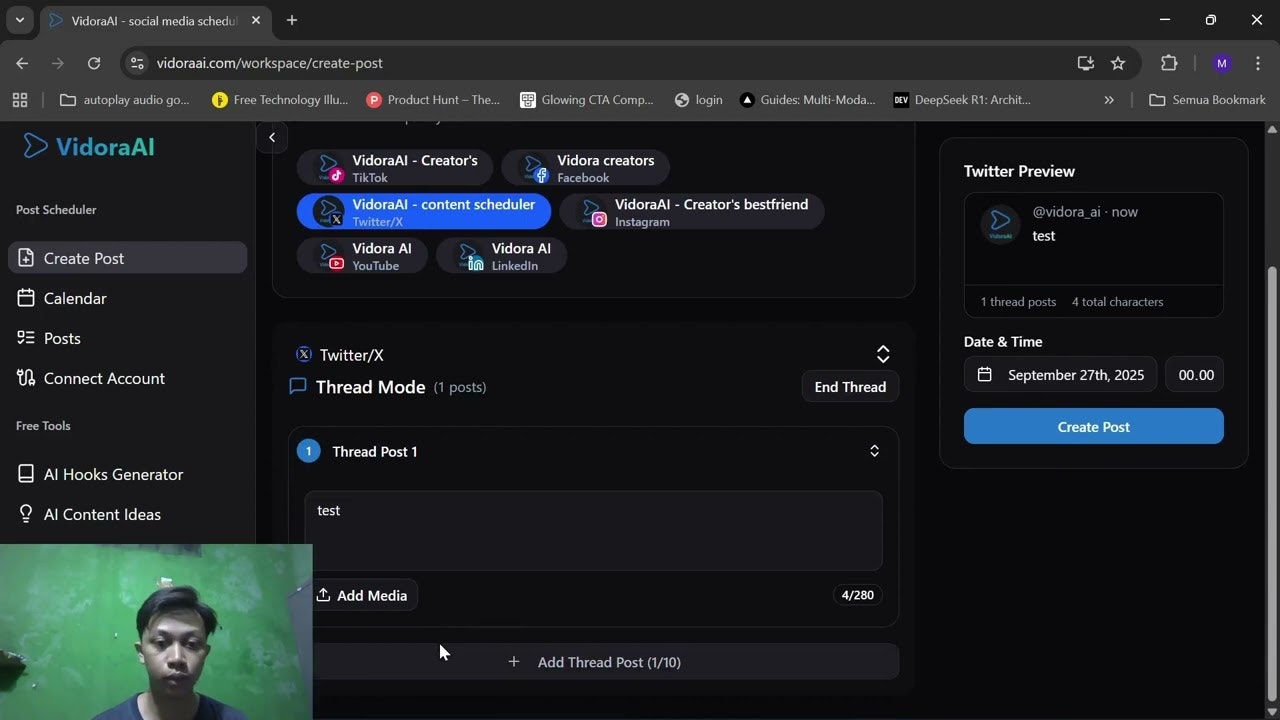The image size is (1280, 720).
Task: Open the tab search dropdown arrow
Action: click(19, 20)
